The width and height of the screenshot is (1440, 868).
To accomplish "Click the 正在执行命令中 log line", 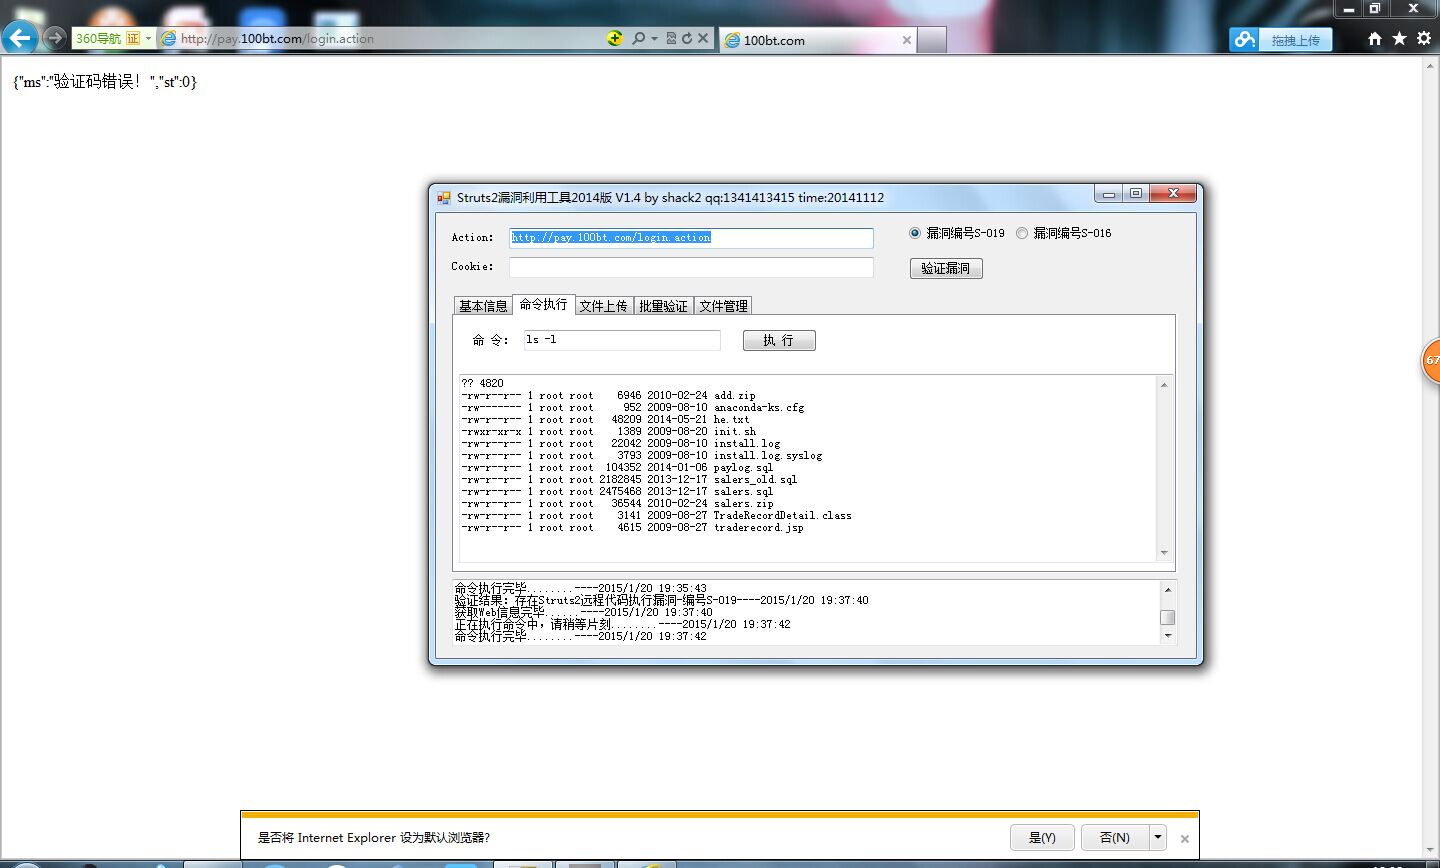I will 623,624.
